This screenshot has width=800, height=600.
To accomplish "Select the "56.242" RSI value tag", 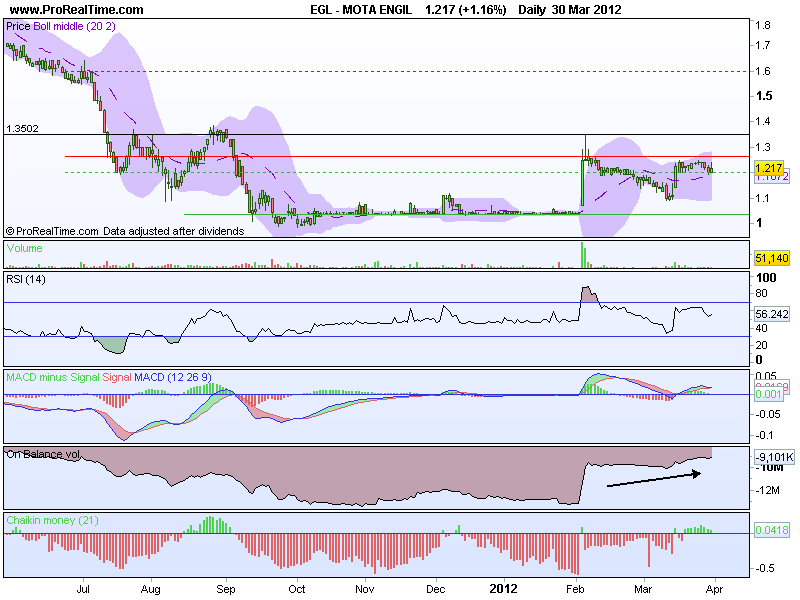I will click(x=772, y=314).
